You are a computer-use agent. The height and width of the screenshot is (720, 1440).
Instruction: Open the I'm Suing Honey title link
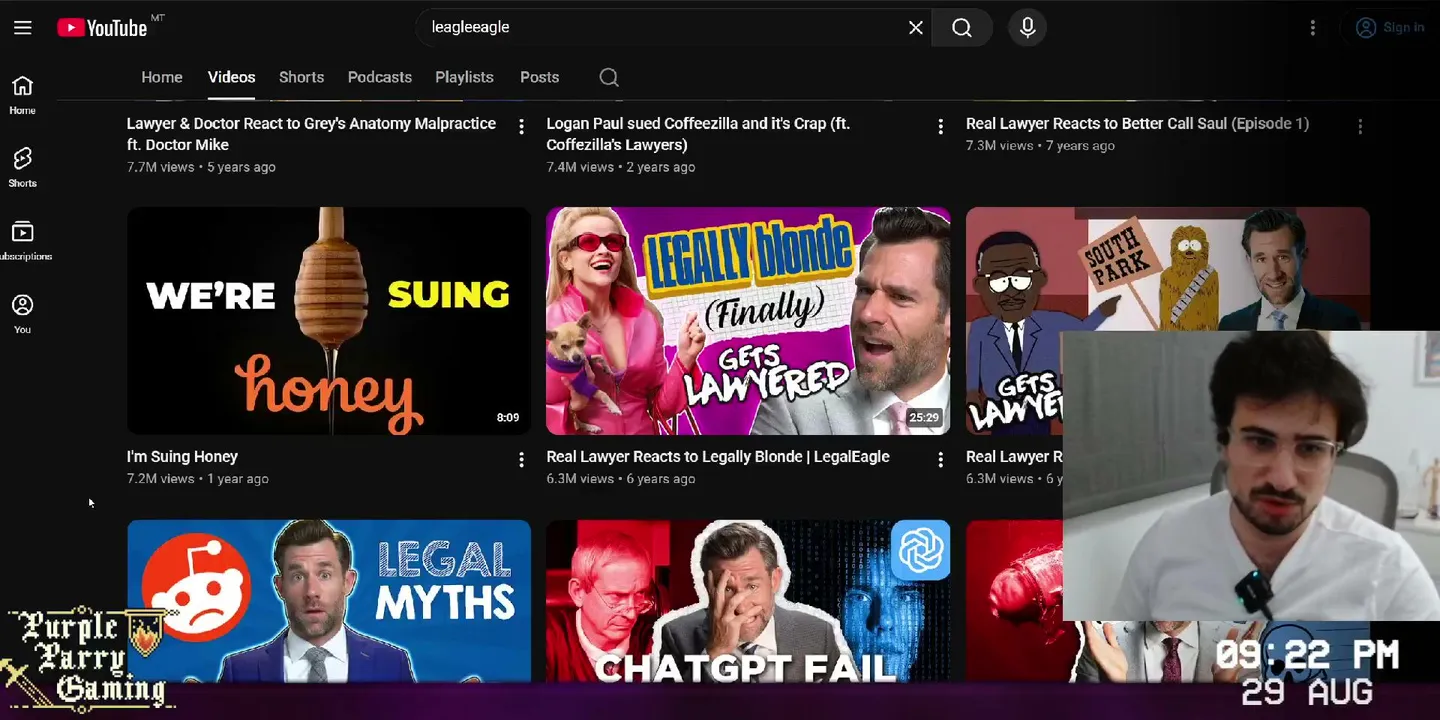(x=182, y=456)
